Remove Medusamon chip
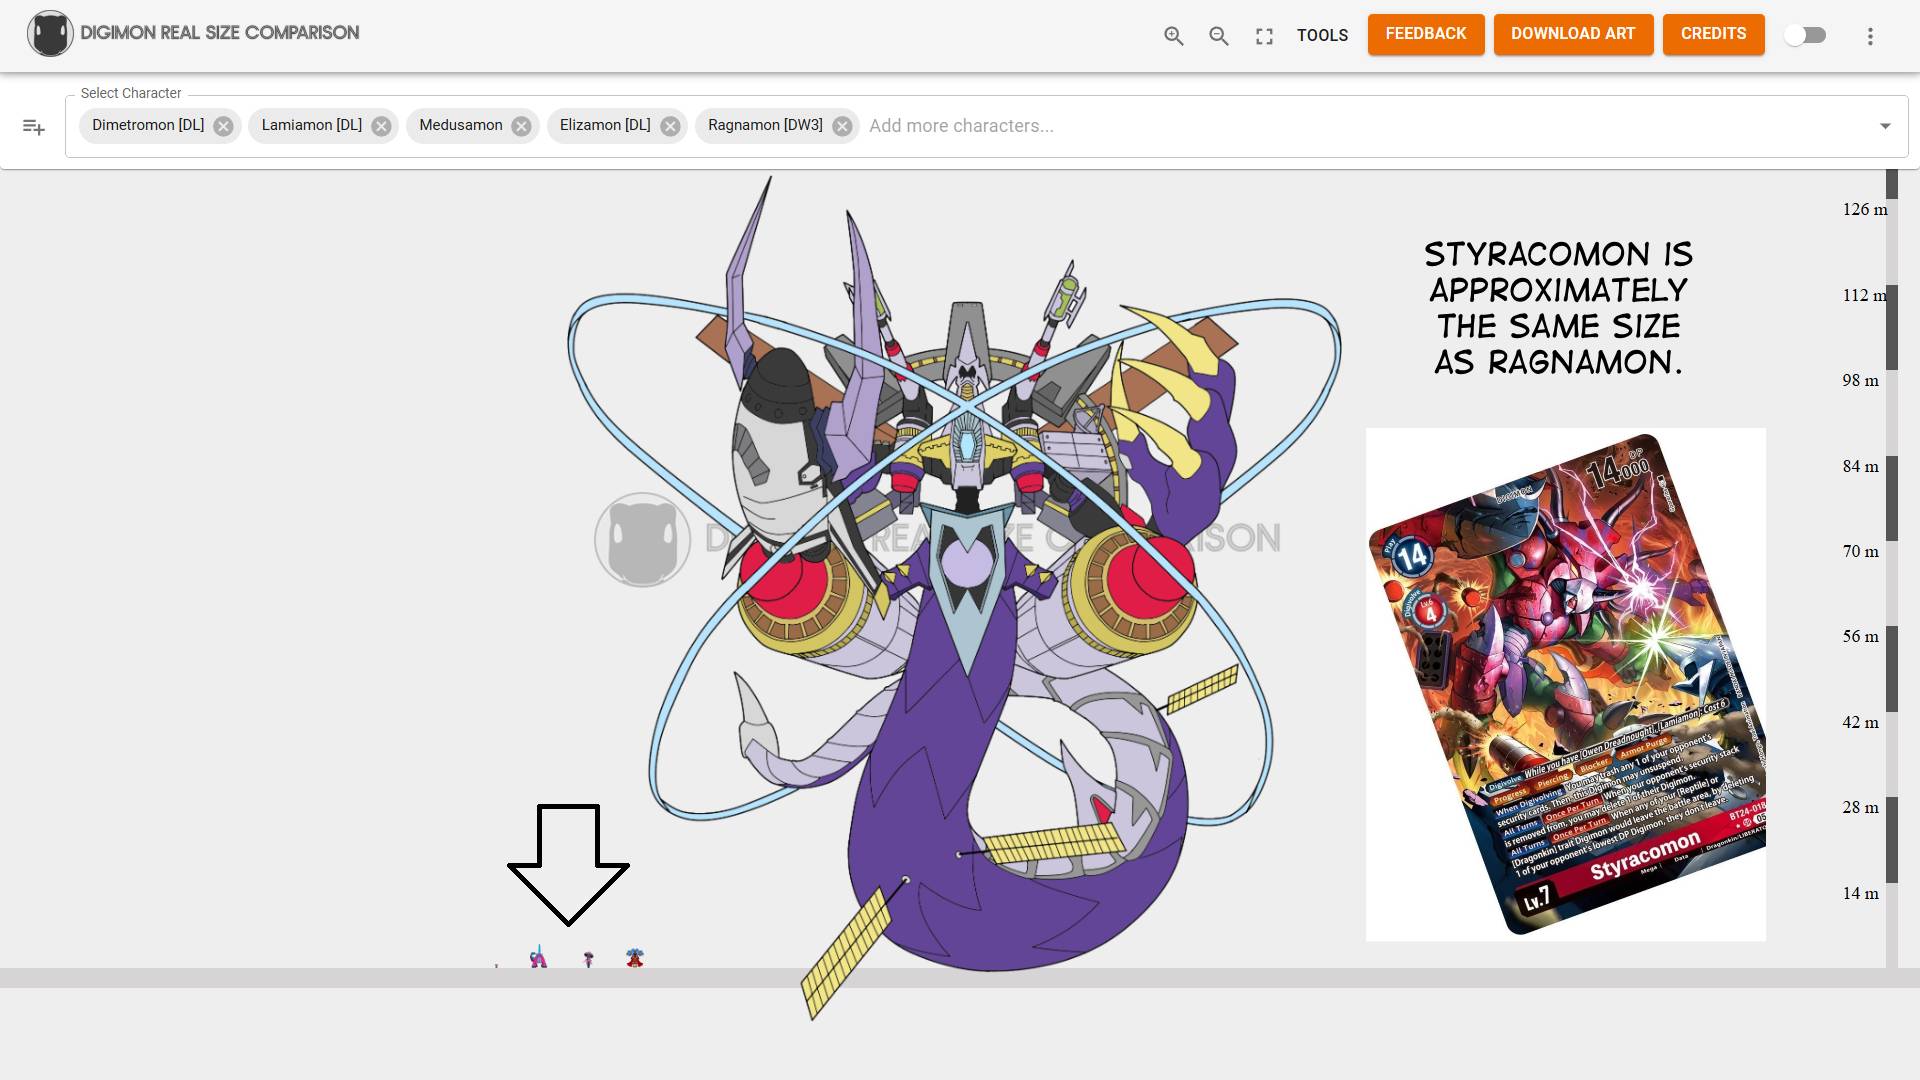1920x1080 pixels. click(x=521, y=126)
